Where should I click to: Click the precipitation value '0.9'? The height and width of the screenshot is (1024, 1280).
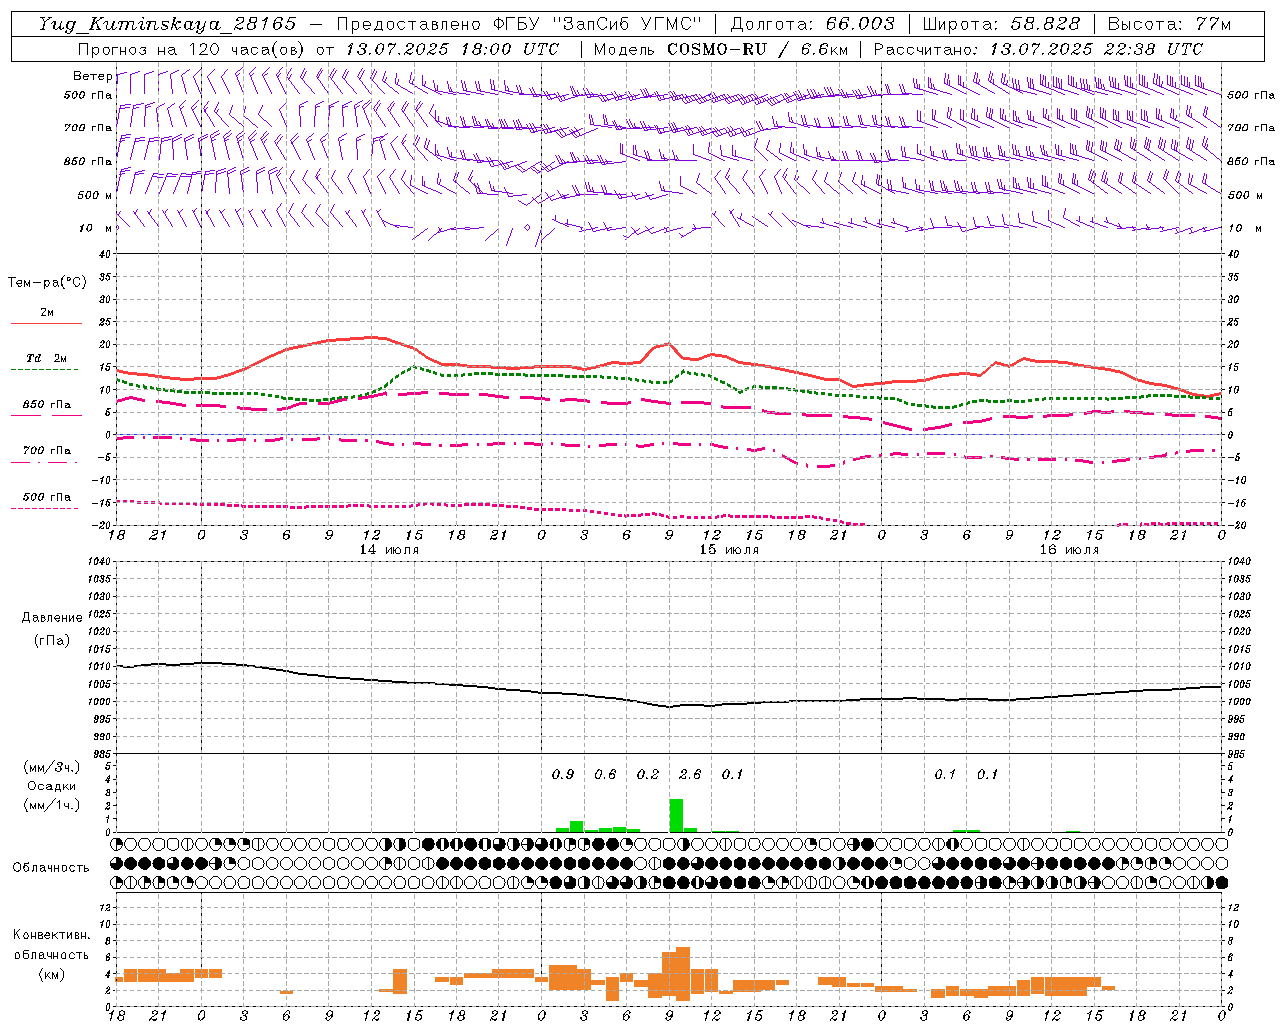[563, 774]
